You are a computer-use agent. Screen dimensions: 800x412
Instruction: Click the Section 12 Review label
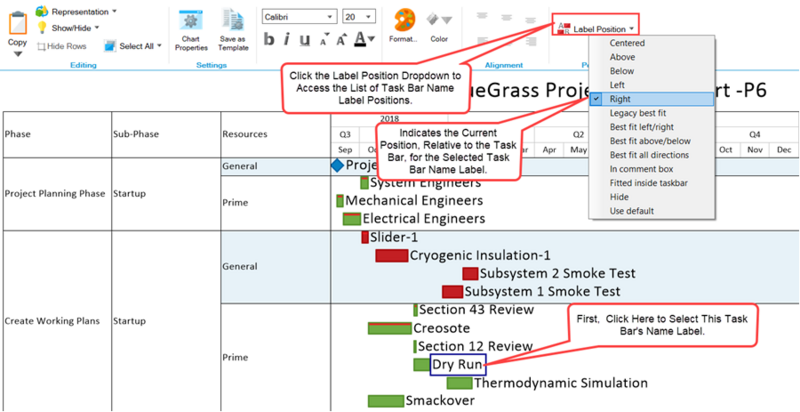[x=476, y=346]
